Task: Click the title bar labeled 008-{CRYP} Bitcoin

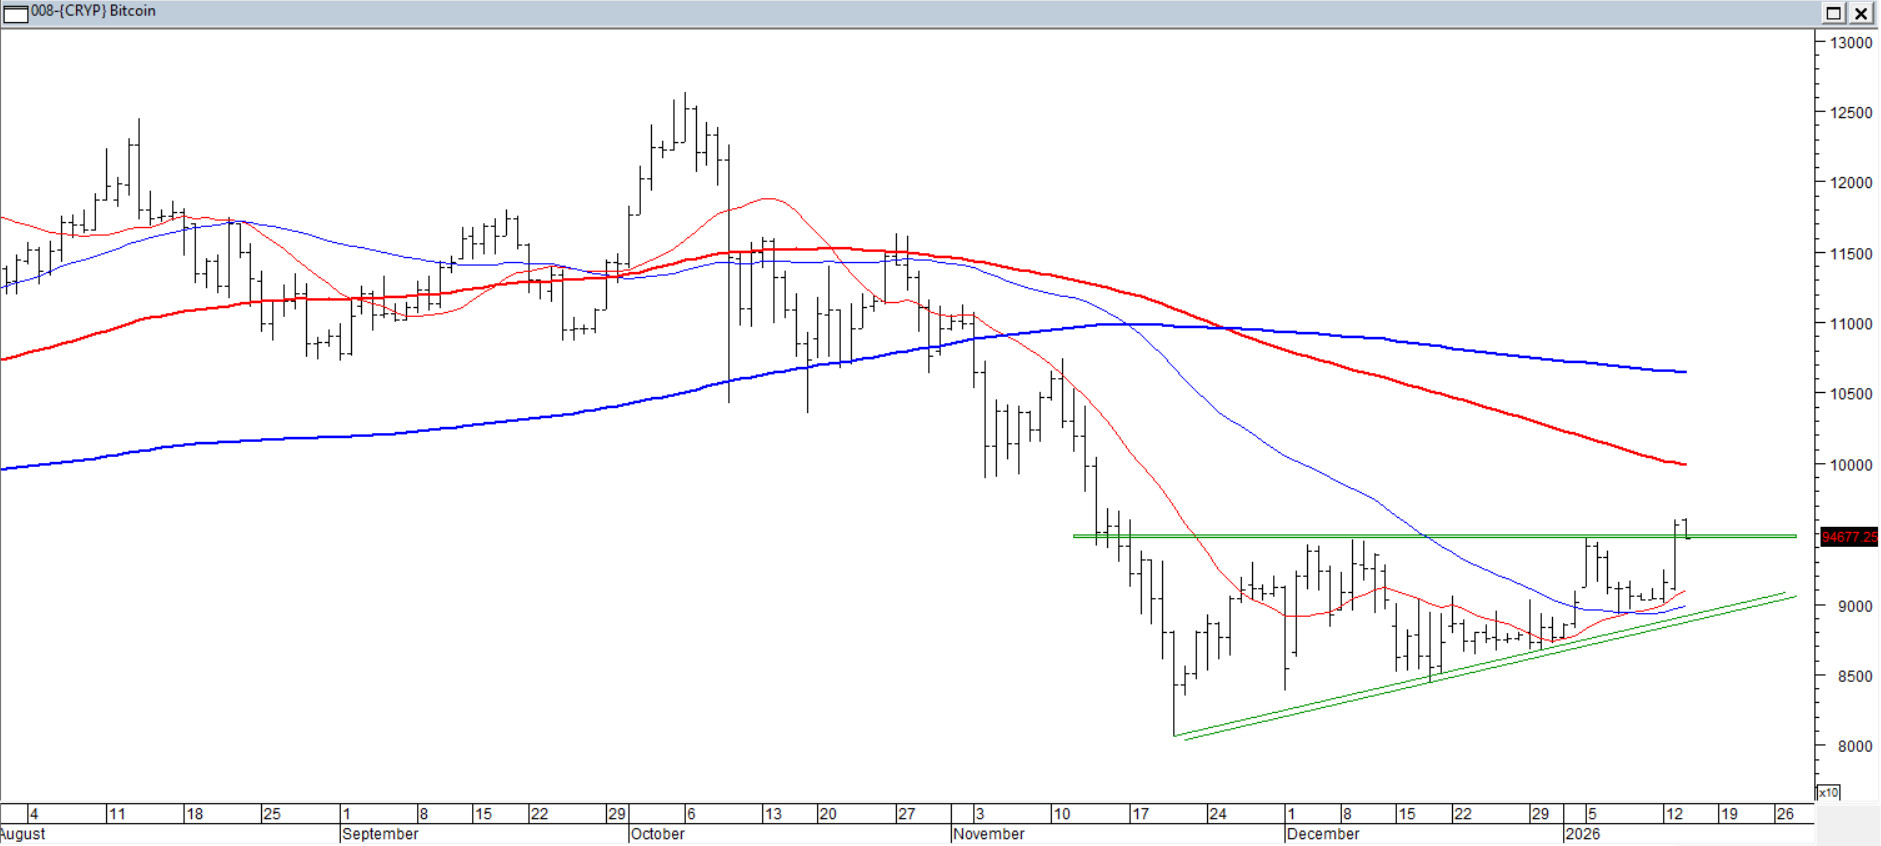Action: [900, 12]
